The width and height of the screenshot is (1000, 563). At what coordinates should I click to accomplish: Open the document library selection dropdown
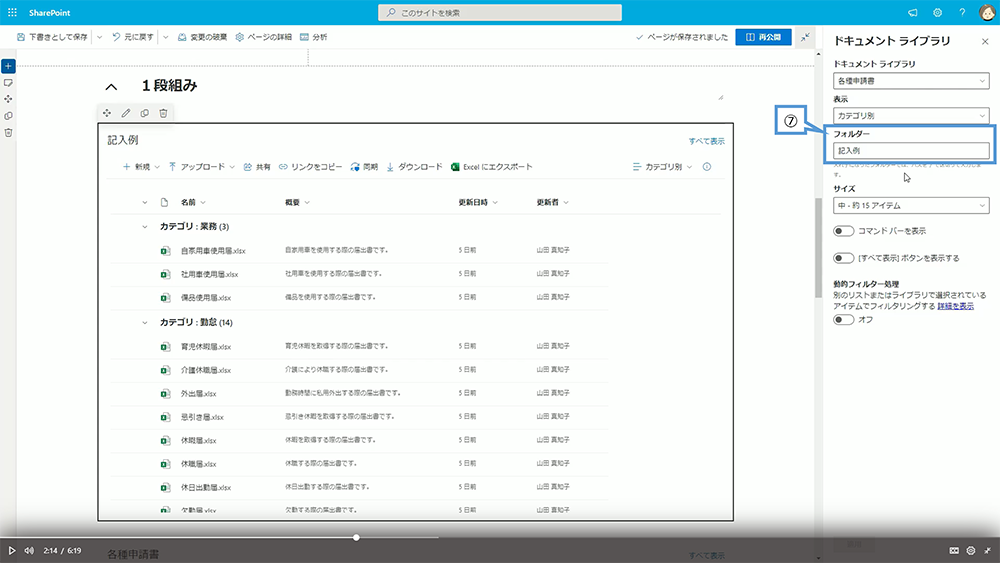(x=911, y=81)
